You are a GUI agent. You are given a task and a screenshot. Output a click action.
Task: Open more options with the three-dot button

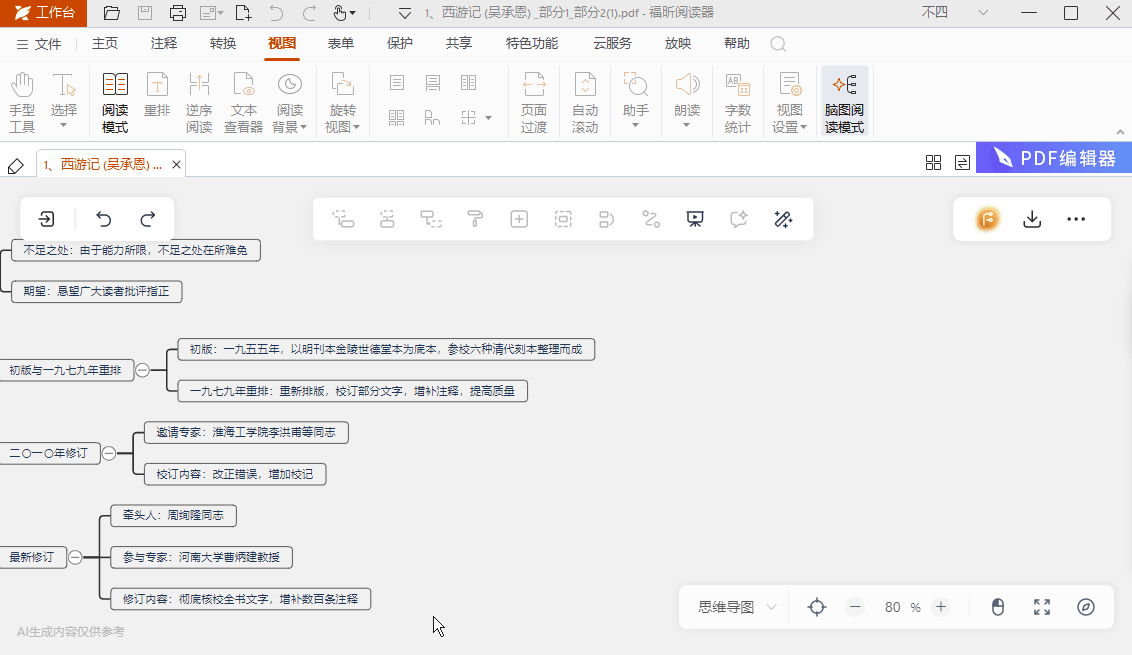(x=1076, y=219)
